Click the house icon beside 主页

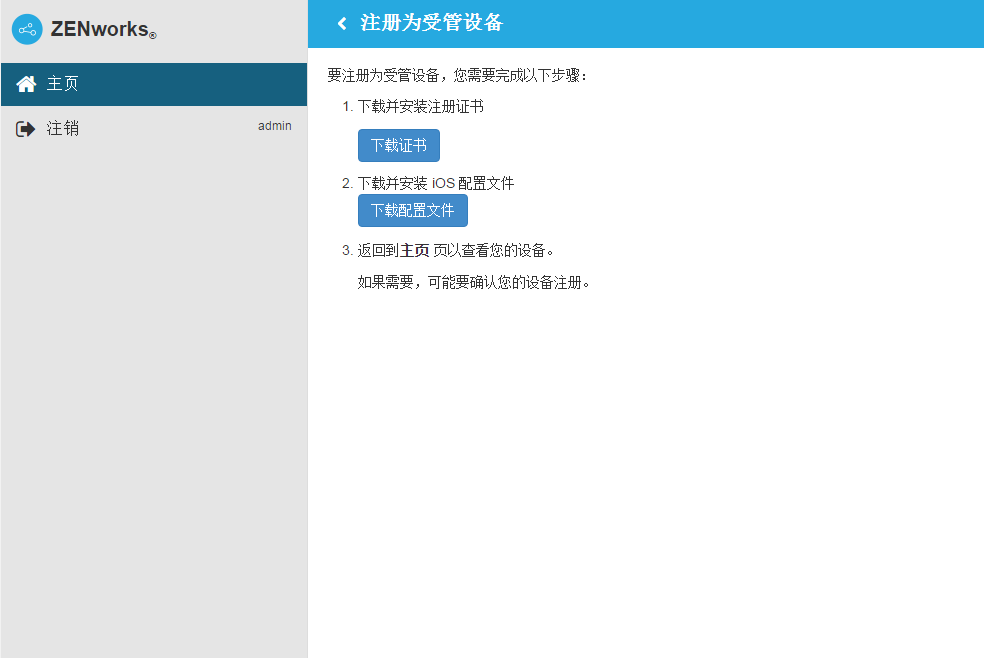click(26, 84)
